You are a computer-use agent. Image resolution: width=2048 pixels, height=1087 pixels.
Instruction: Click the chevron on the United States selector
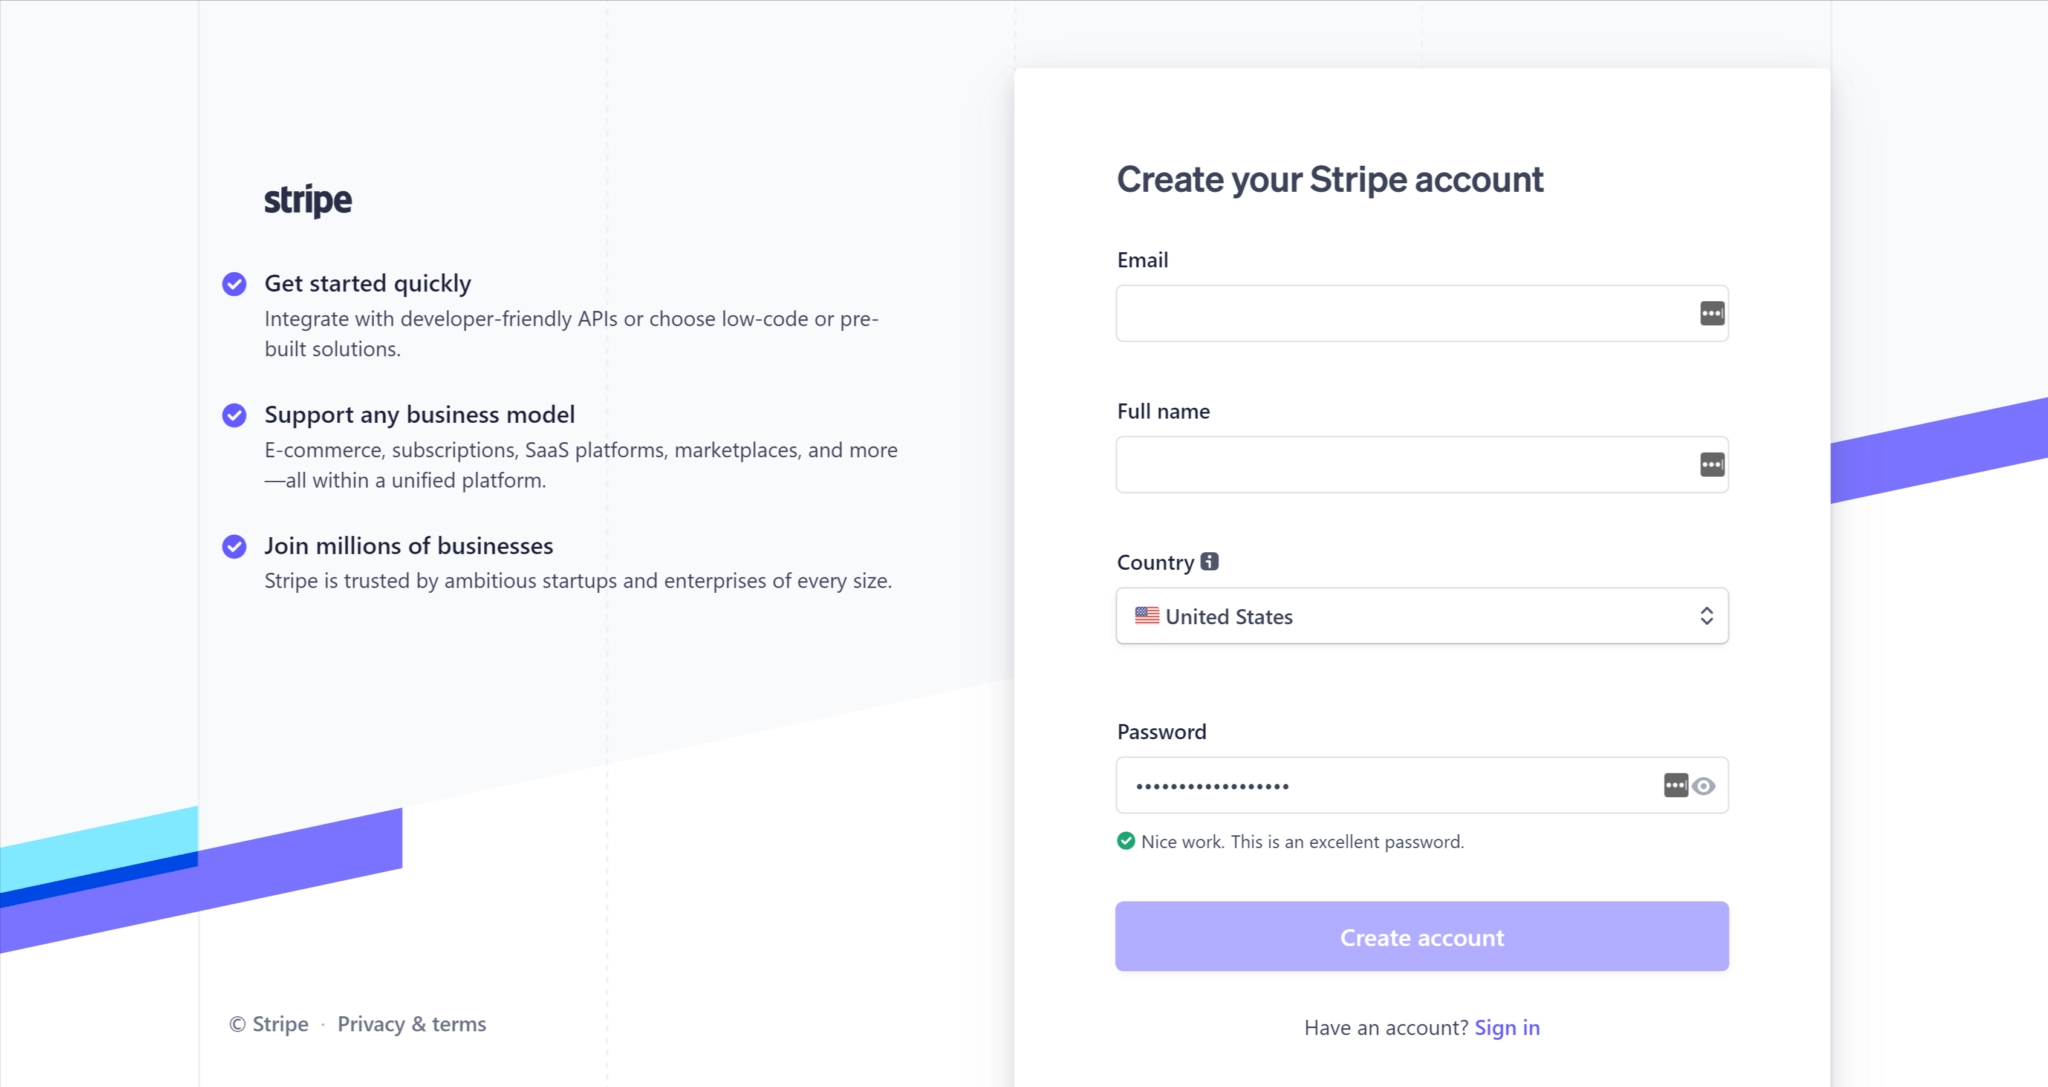(1707, 616)
